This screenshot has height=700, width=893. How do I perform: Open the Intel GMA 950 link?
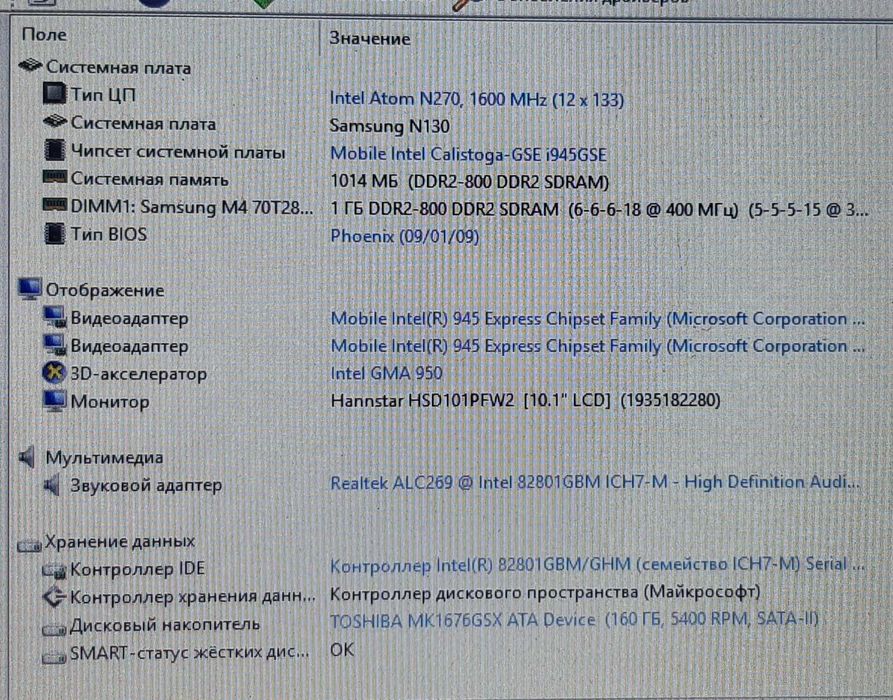tap(386, 373)
